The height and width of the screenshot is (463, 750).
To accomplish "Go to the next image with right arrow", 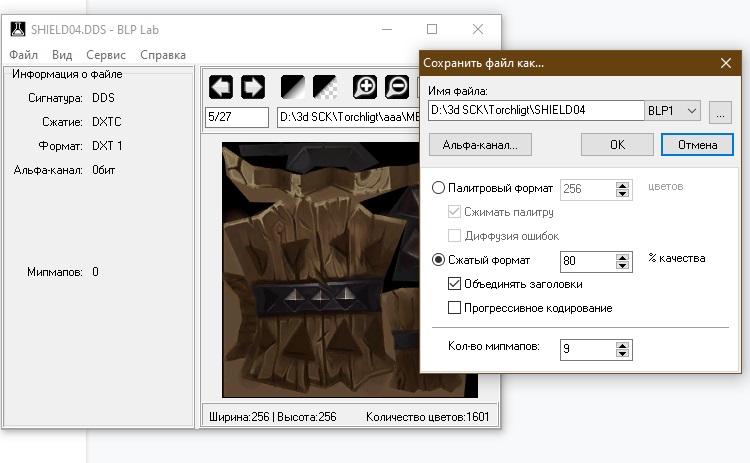I will 252,87.
